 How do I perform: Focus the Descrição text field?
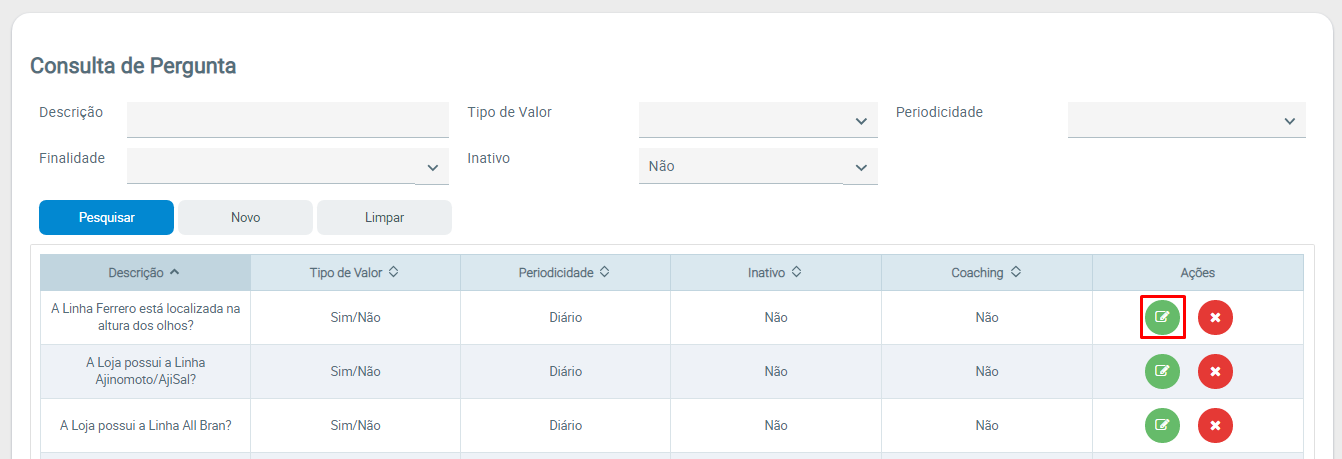click(x=287, y=119)
